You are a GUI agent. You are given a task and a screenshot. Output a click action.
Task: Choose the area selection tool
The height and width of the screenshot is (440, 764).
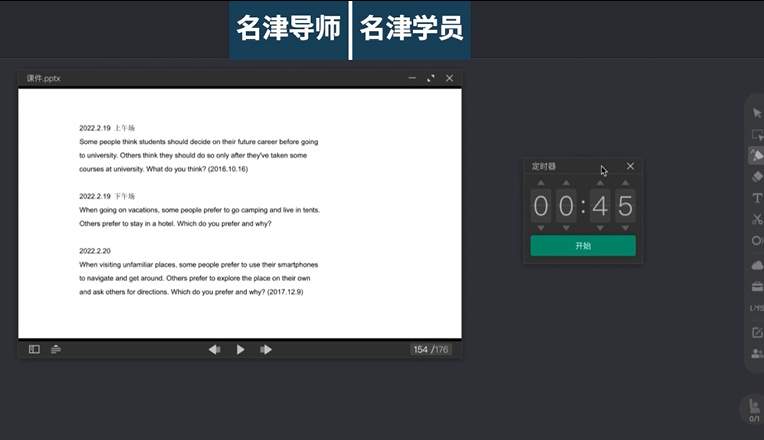(757, 134)
